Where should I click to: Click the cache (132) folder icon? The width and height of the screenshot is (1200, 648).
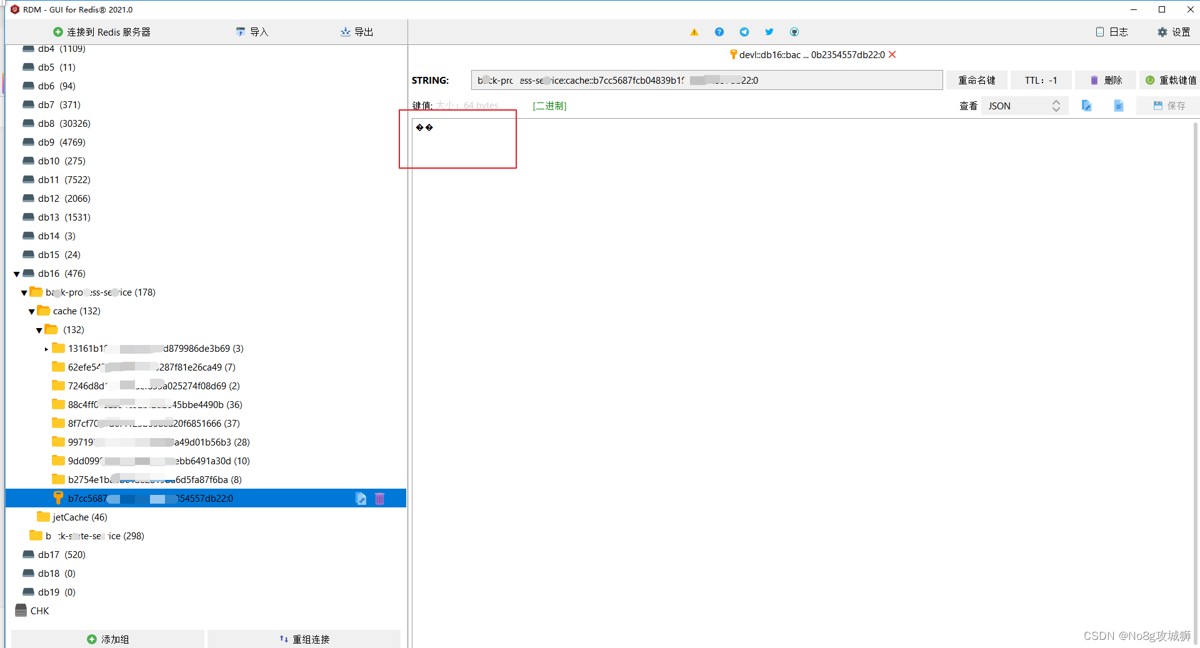tap(44, 311)
